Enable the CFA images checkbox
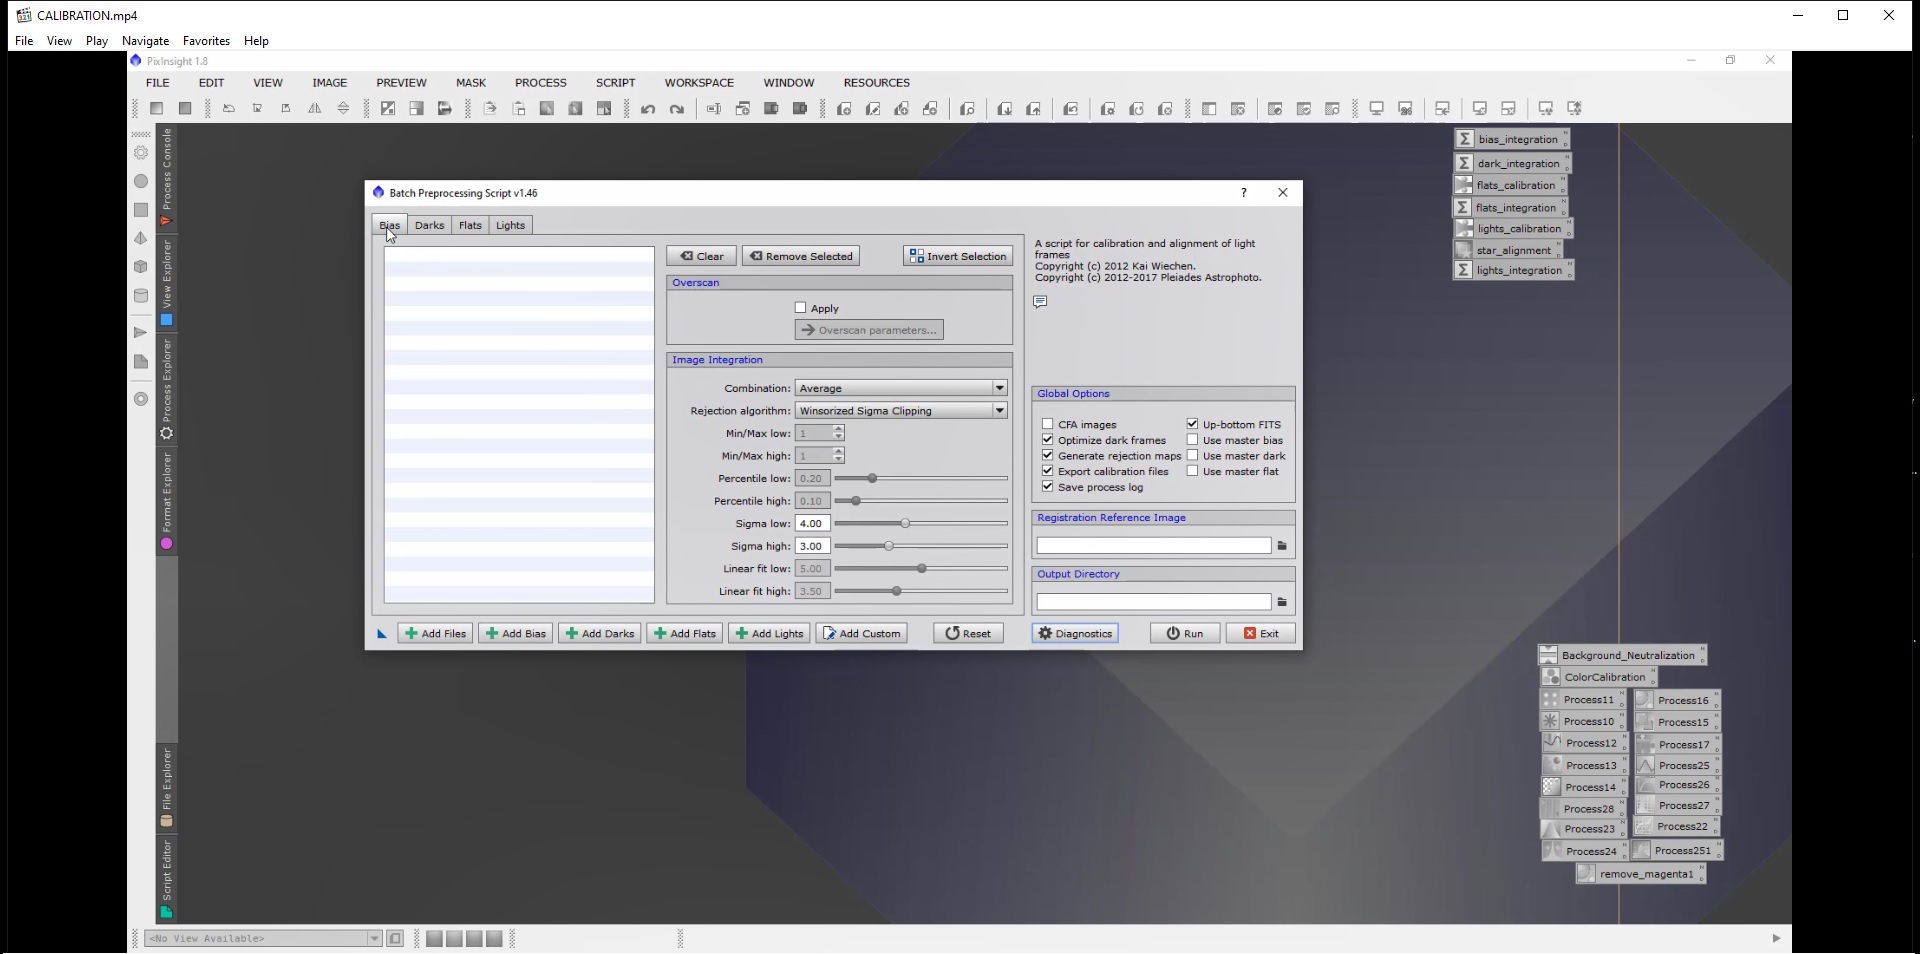Image resolution: width=1920 pixels, height=954 pixels. 1048,424
